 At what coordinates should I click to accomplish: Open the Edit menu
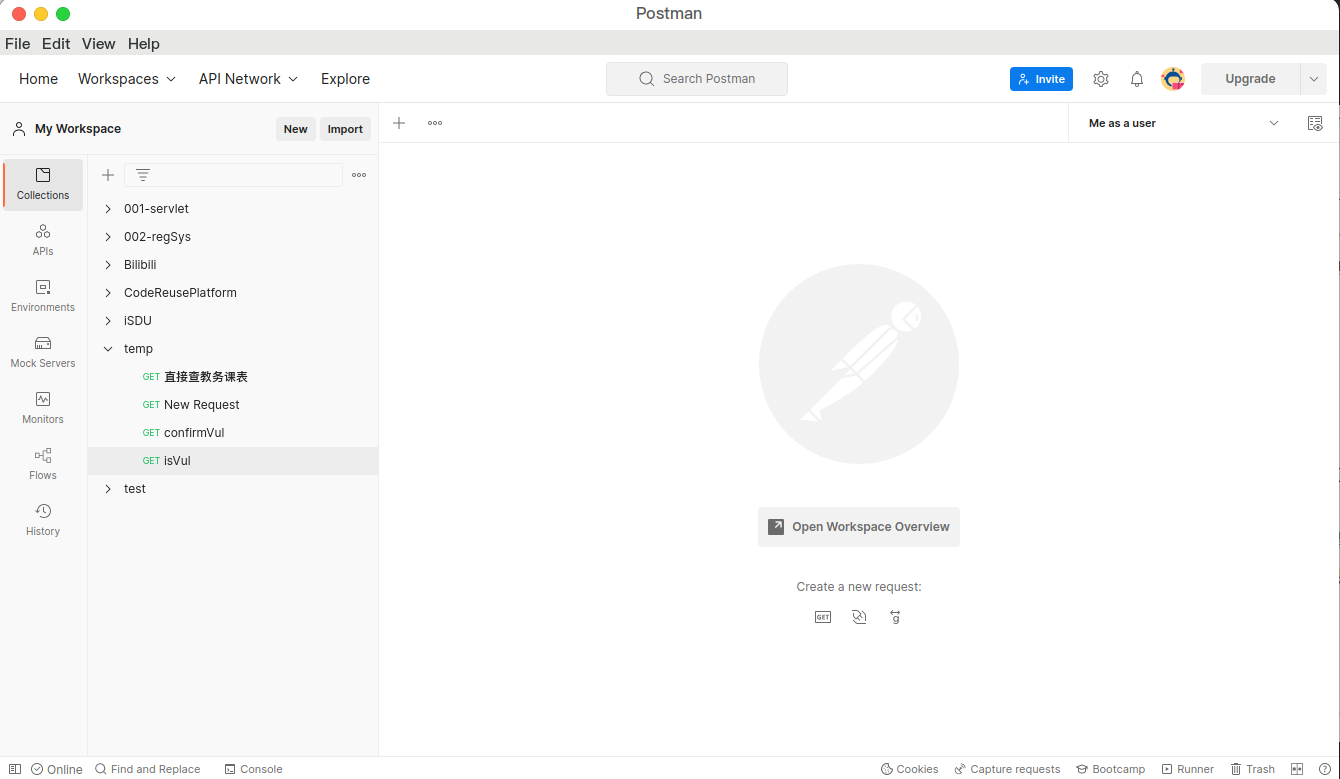pos(56,44)
